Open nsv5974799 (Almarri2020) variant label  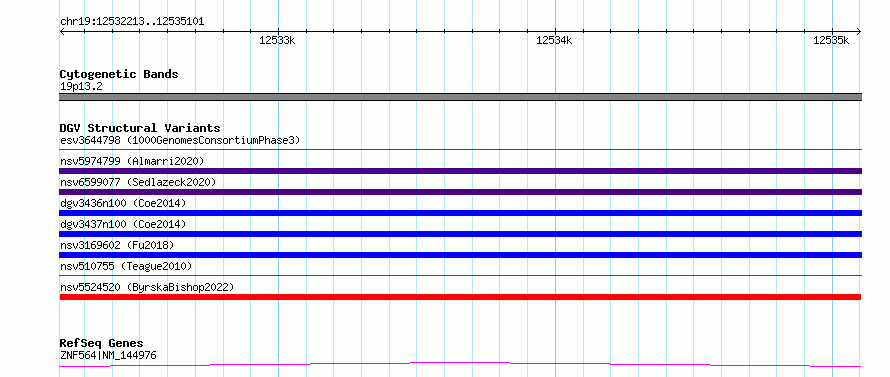point(132,161)
